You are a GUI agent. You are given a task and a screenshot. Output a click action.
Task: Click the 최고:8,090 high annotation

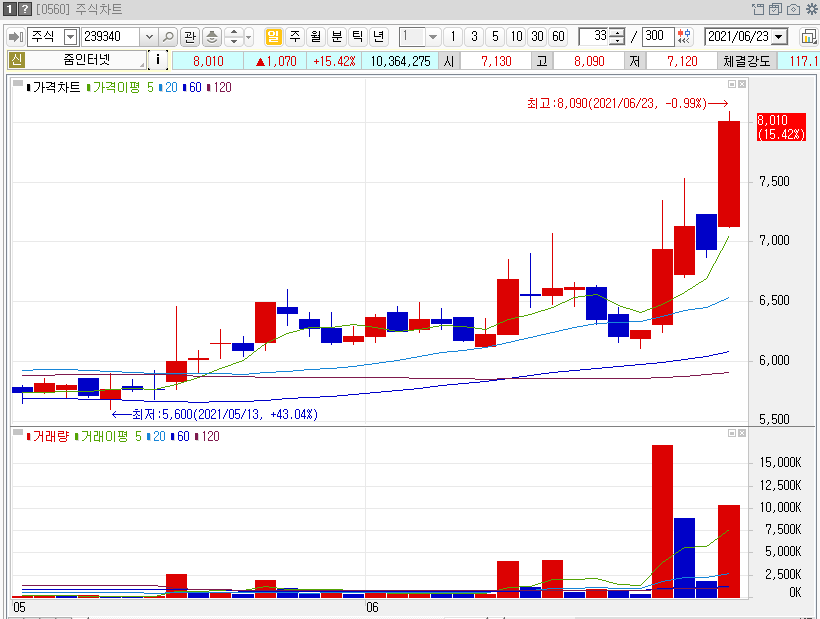point(627,104)
